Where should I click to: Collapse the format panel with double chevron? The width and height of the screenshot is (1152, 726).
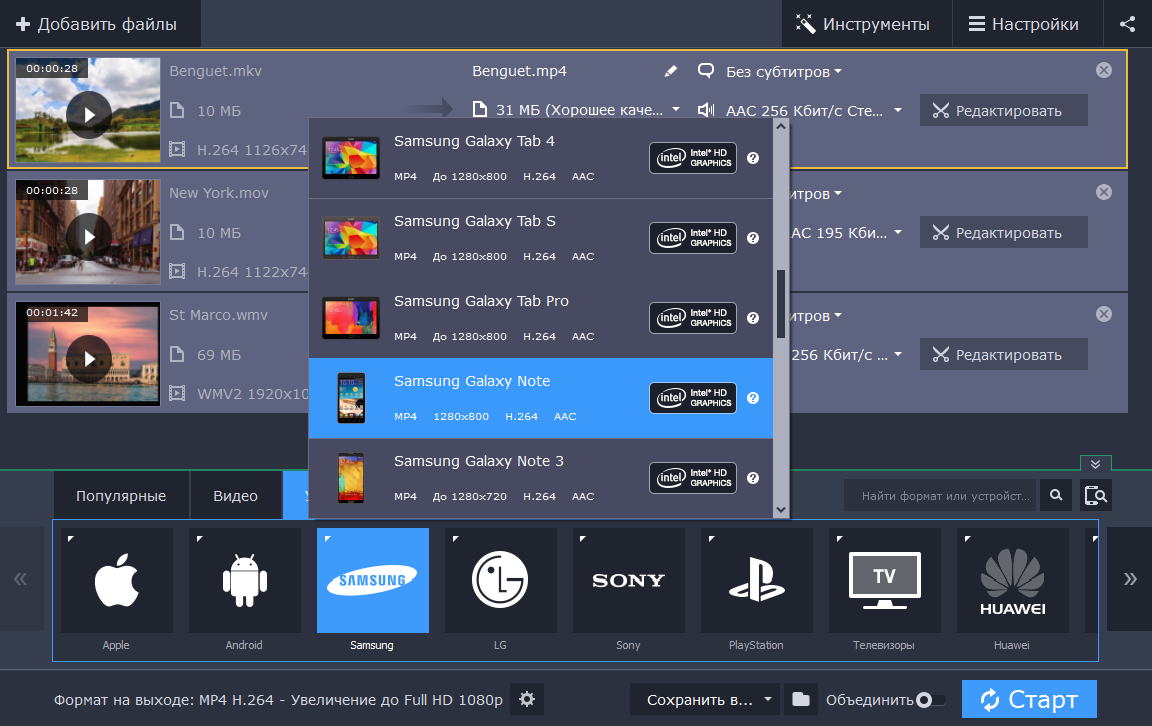click(1095, 464)
